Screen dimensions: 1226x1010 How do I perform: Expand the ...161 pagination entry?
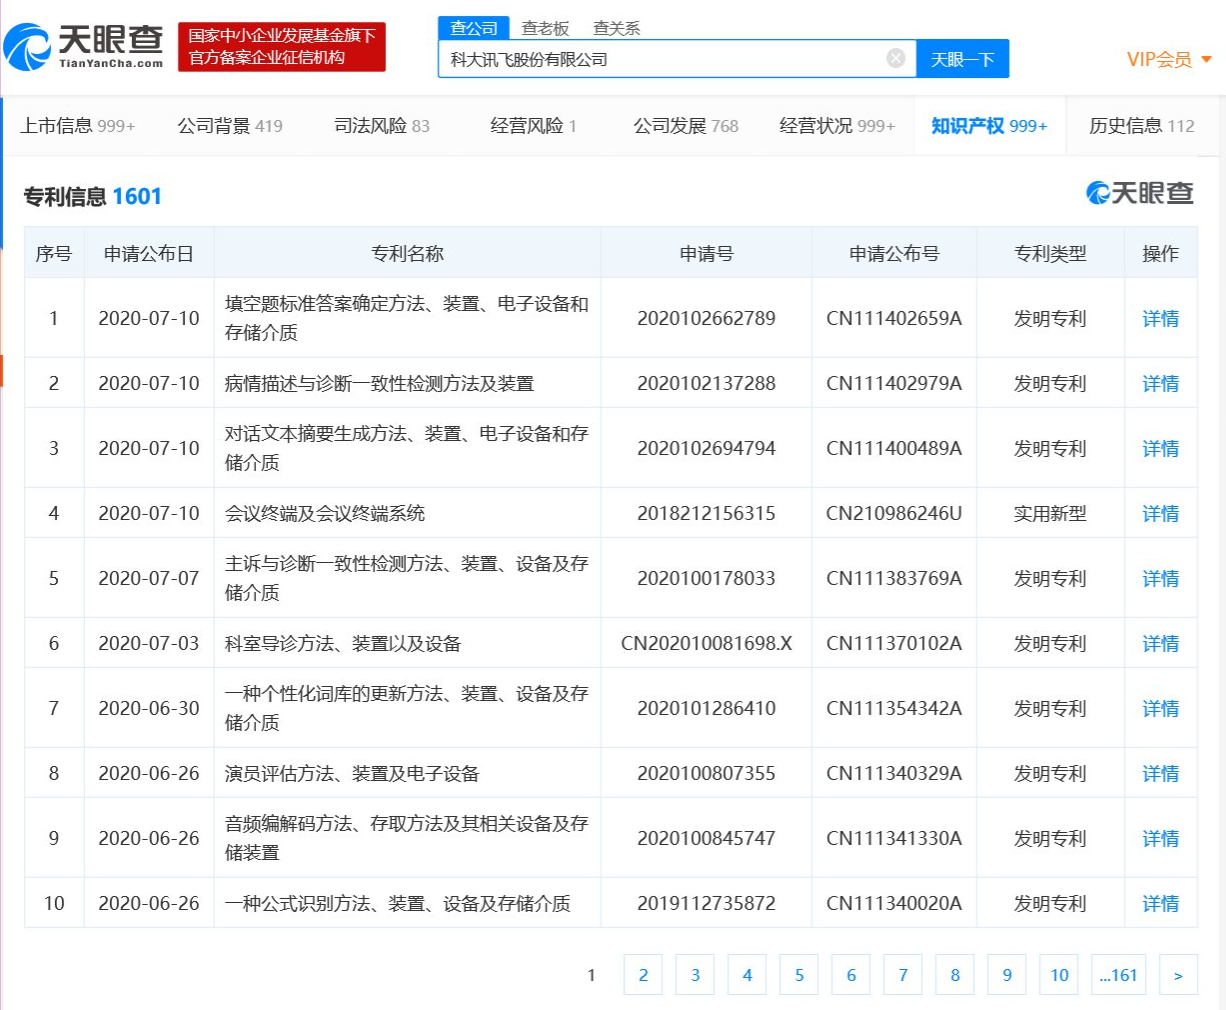1118,974
